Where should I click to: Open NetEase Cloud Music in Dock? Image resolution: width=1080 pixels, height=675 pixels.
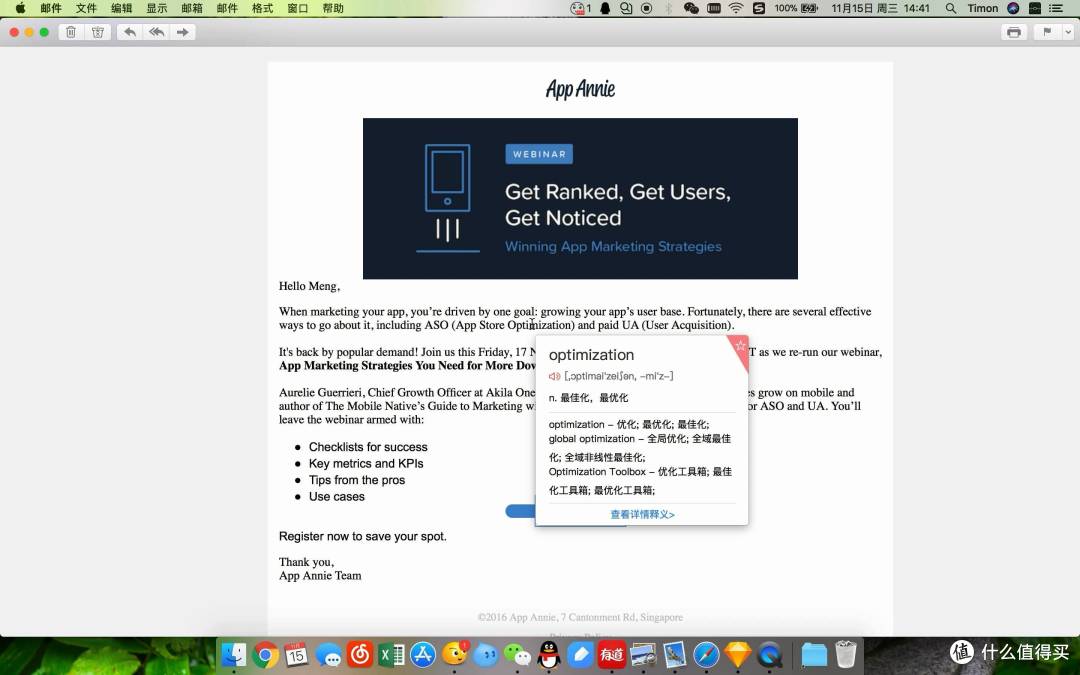pyautogui.click(x=360, y=654)
